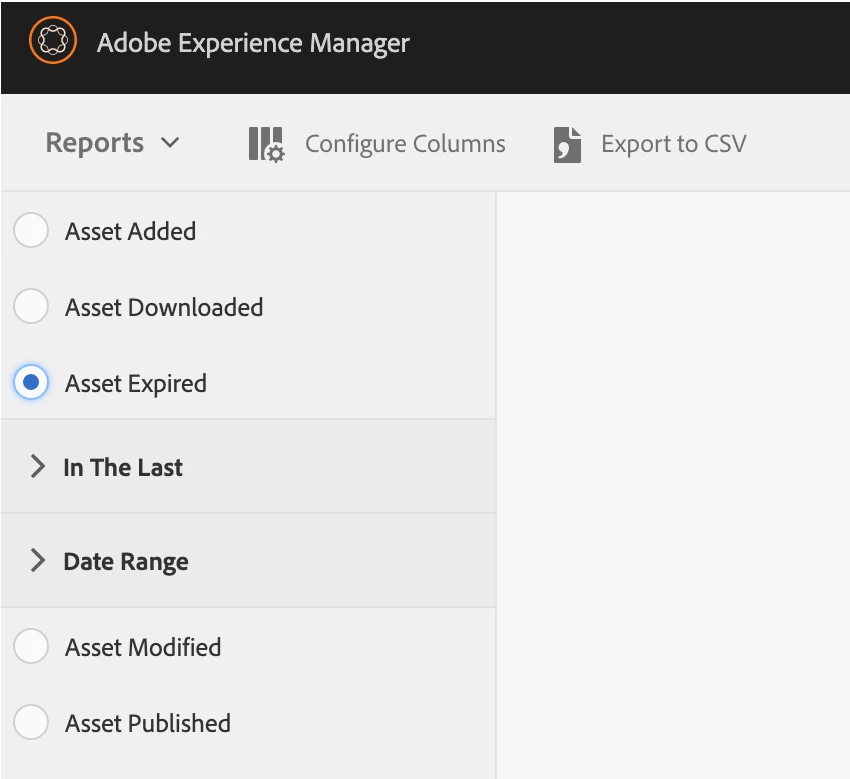The width and height of the screenshot is (850, 779).
Task: Expand the Date Range section chevron
Action: click(x=37, y=560)
